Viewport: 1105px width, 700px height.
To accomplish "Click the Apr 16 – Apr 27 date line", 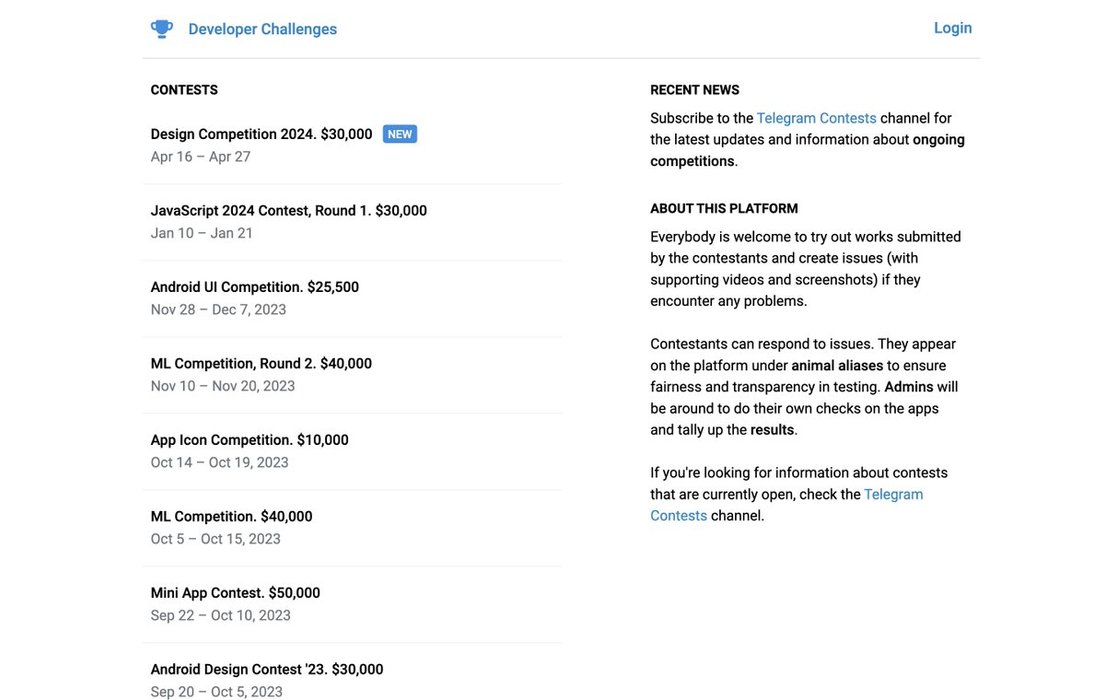I will click(200, 157).
